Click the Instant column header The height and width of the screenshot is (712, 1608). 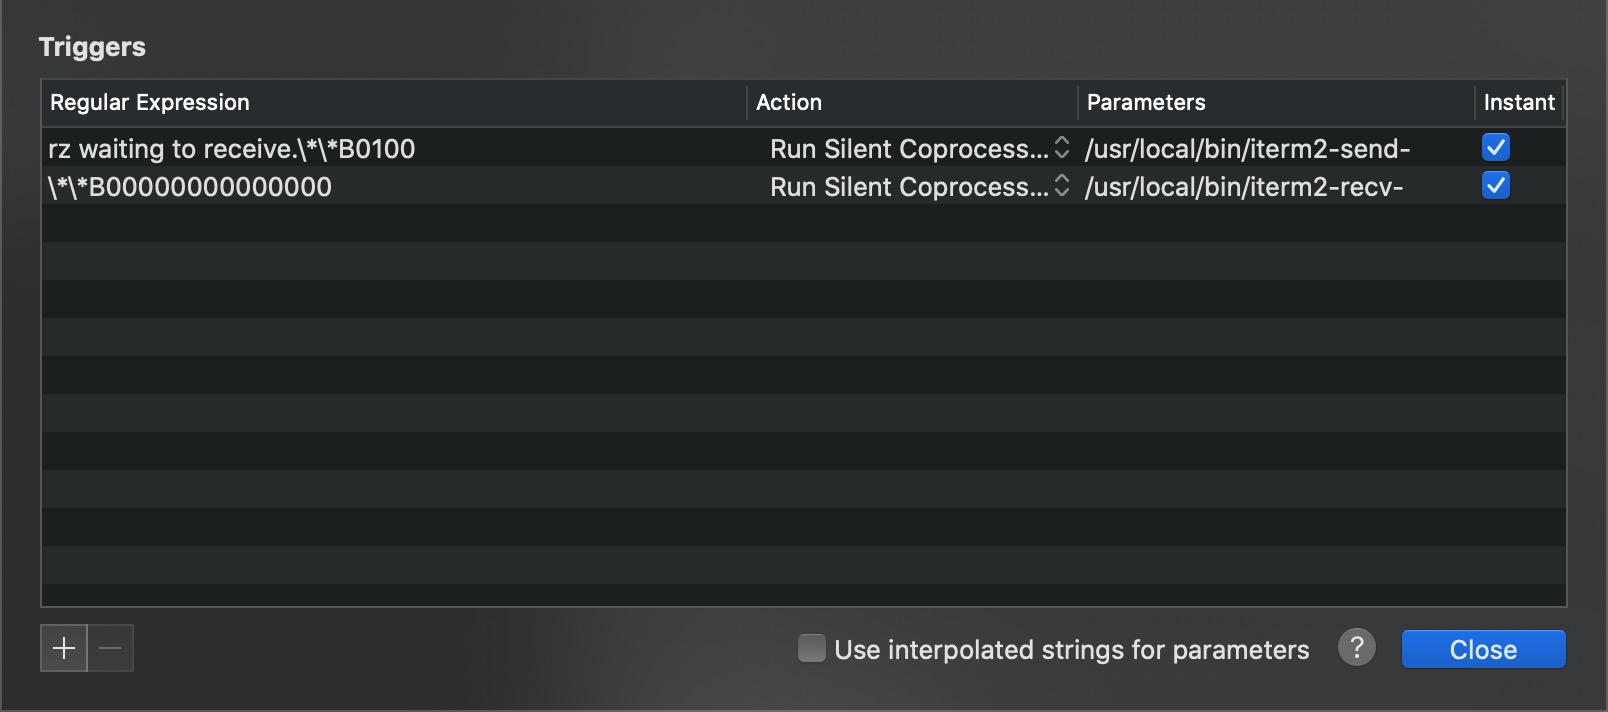click(1519, 103)
